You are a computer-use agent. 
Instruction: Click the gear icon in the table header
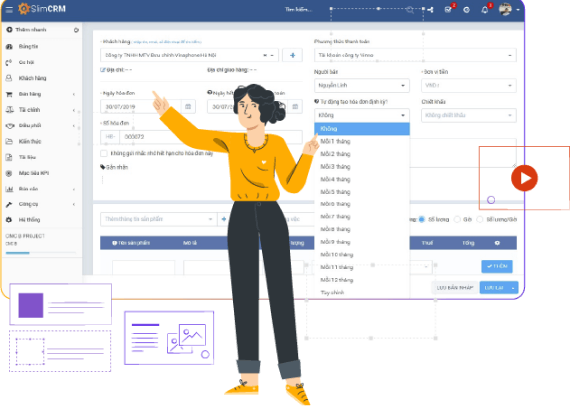(x=497, y=243)
